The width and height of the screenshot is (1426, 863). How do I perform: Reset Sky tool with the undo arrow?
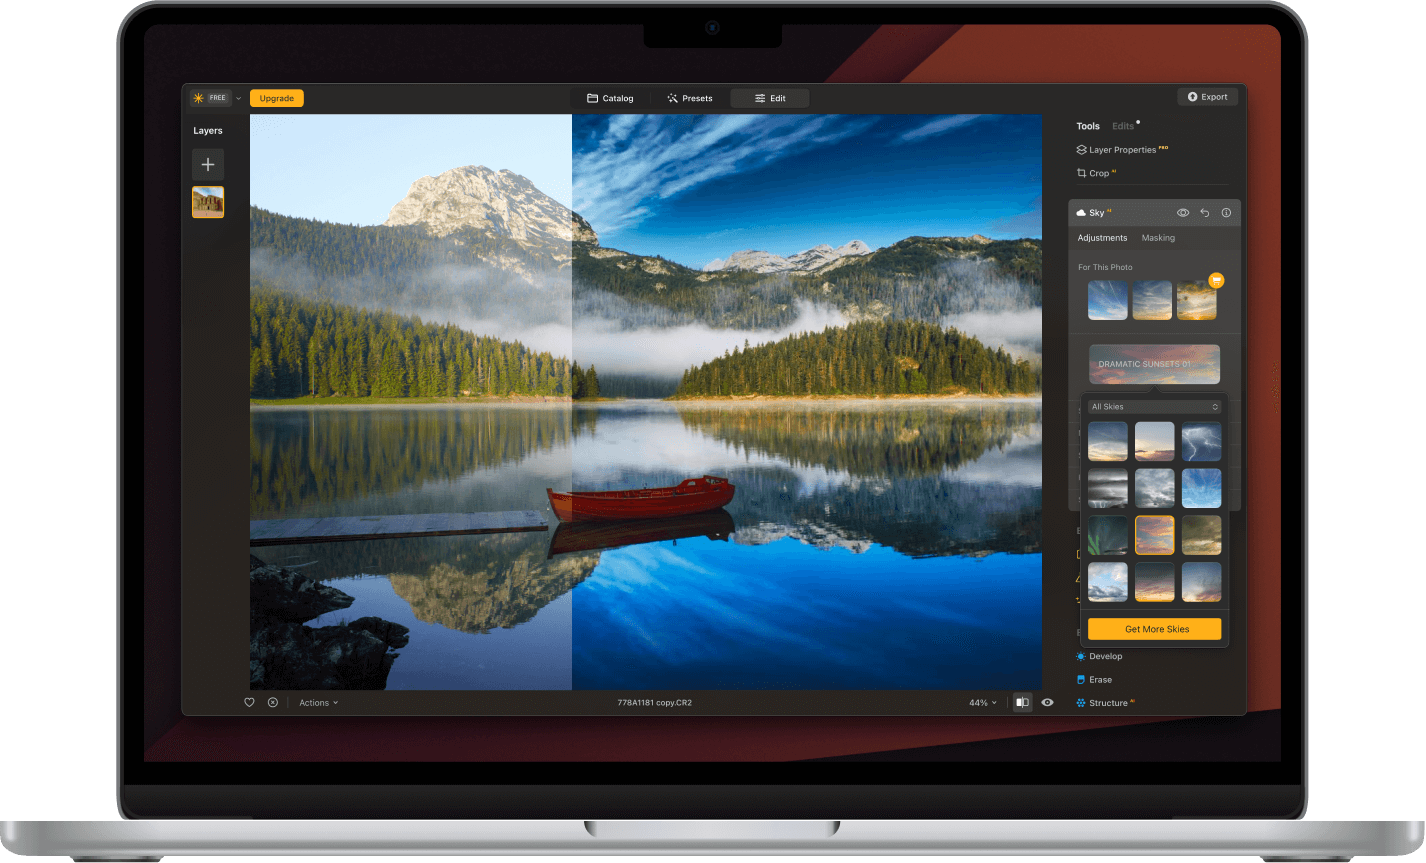coord(1205,213)
